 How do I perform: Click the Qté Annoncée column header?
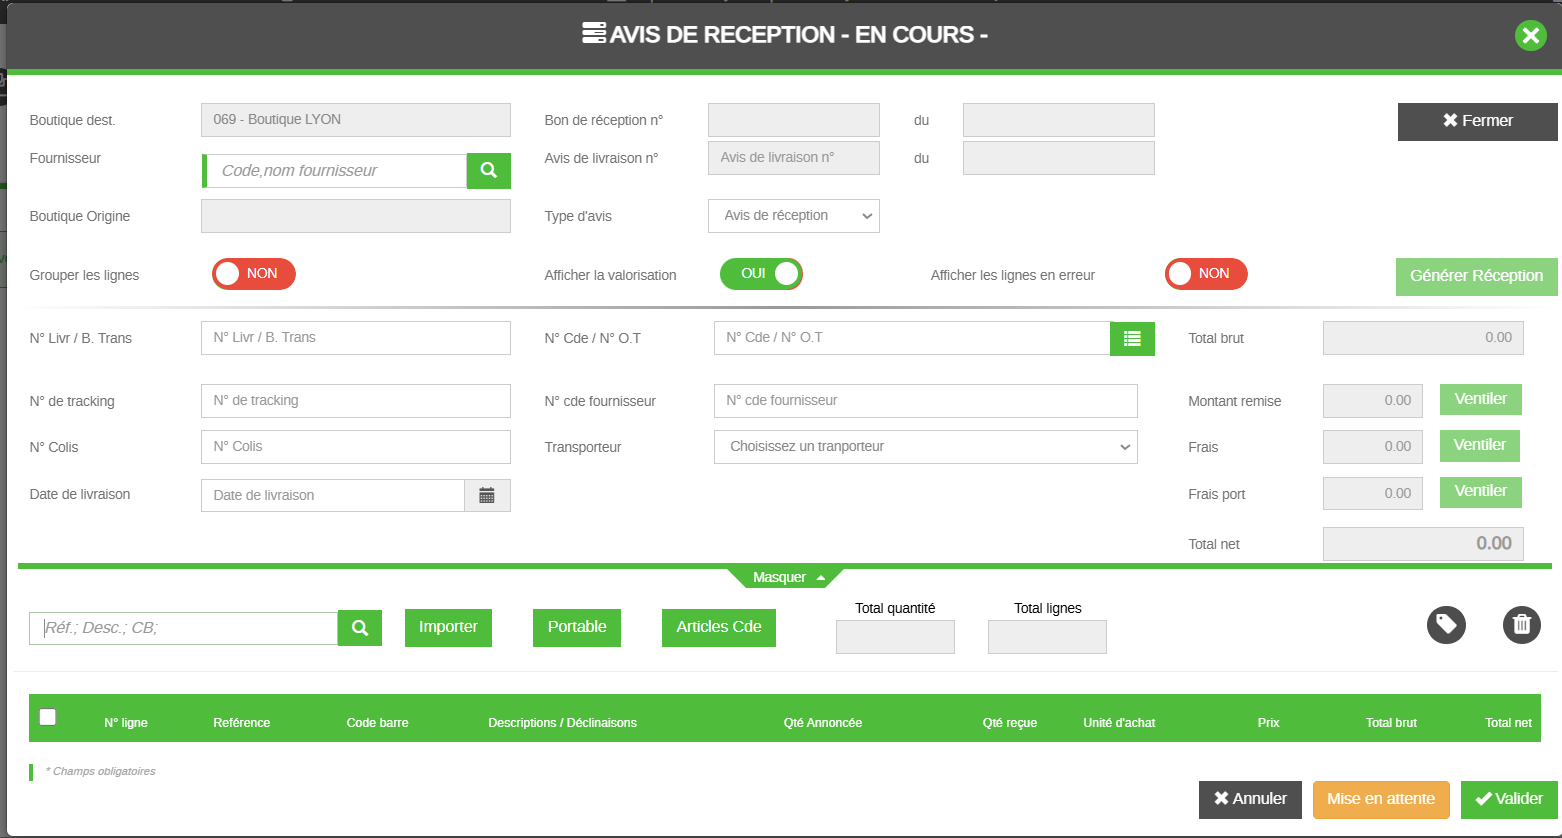(823, 723)
